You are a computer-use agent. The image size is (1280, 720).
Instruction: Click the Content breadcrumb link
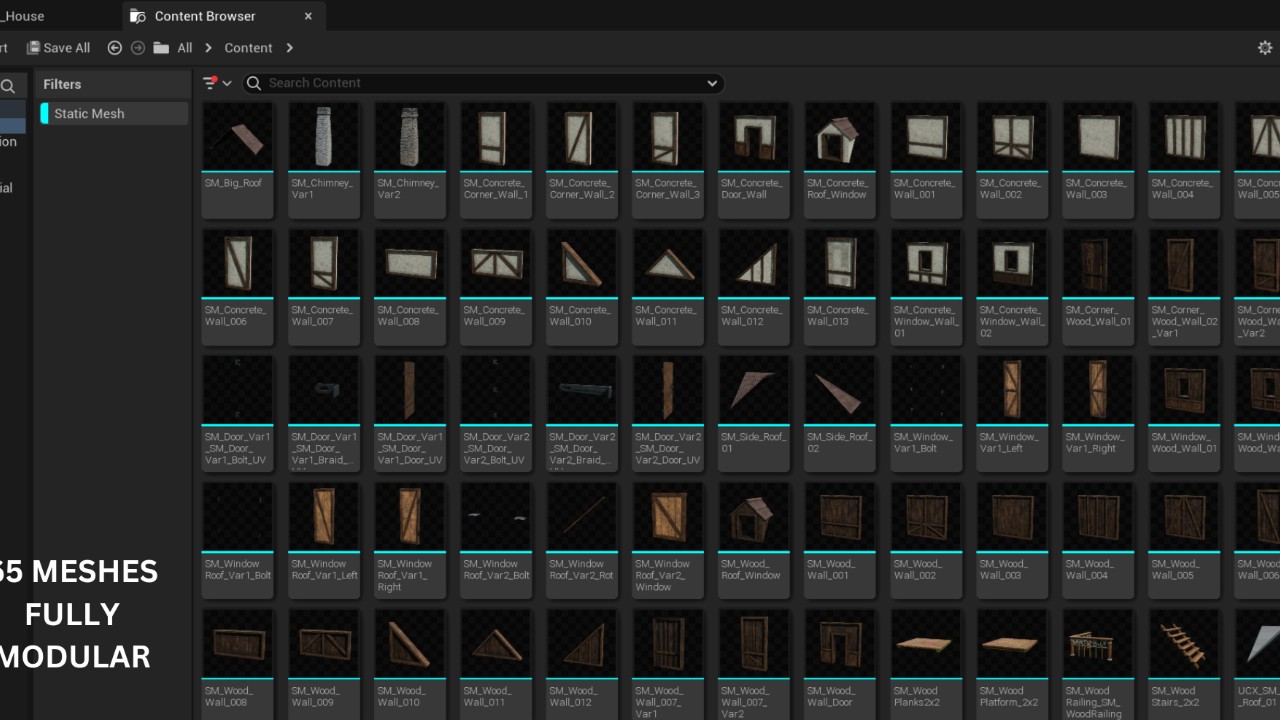point(248,48)
